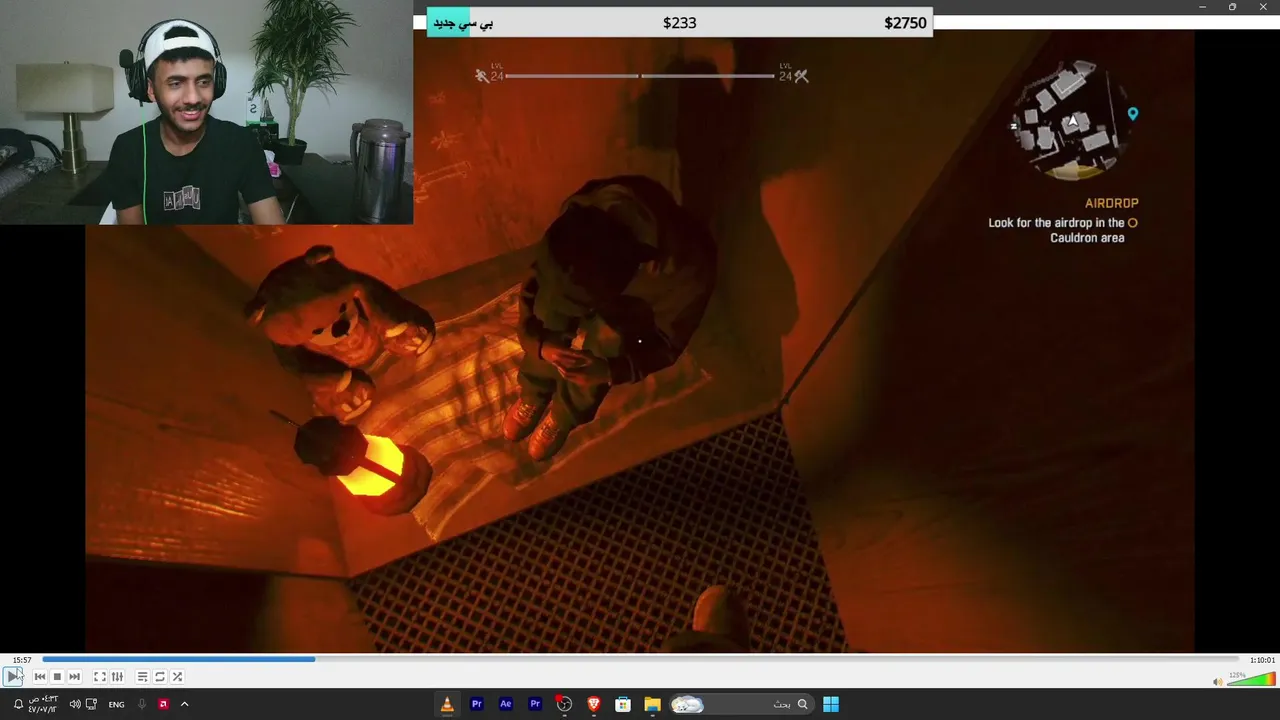Open the AMD software tray icon
Viewport: 1280px width, 720px height.
click(164, 704)
